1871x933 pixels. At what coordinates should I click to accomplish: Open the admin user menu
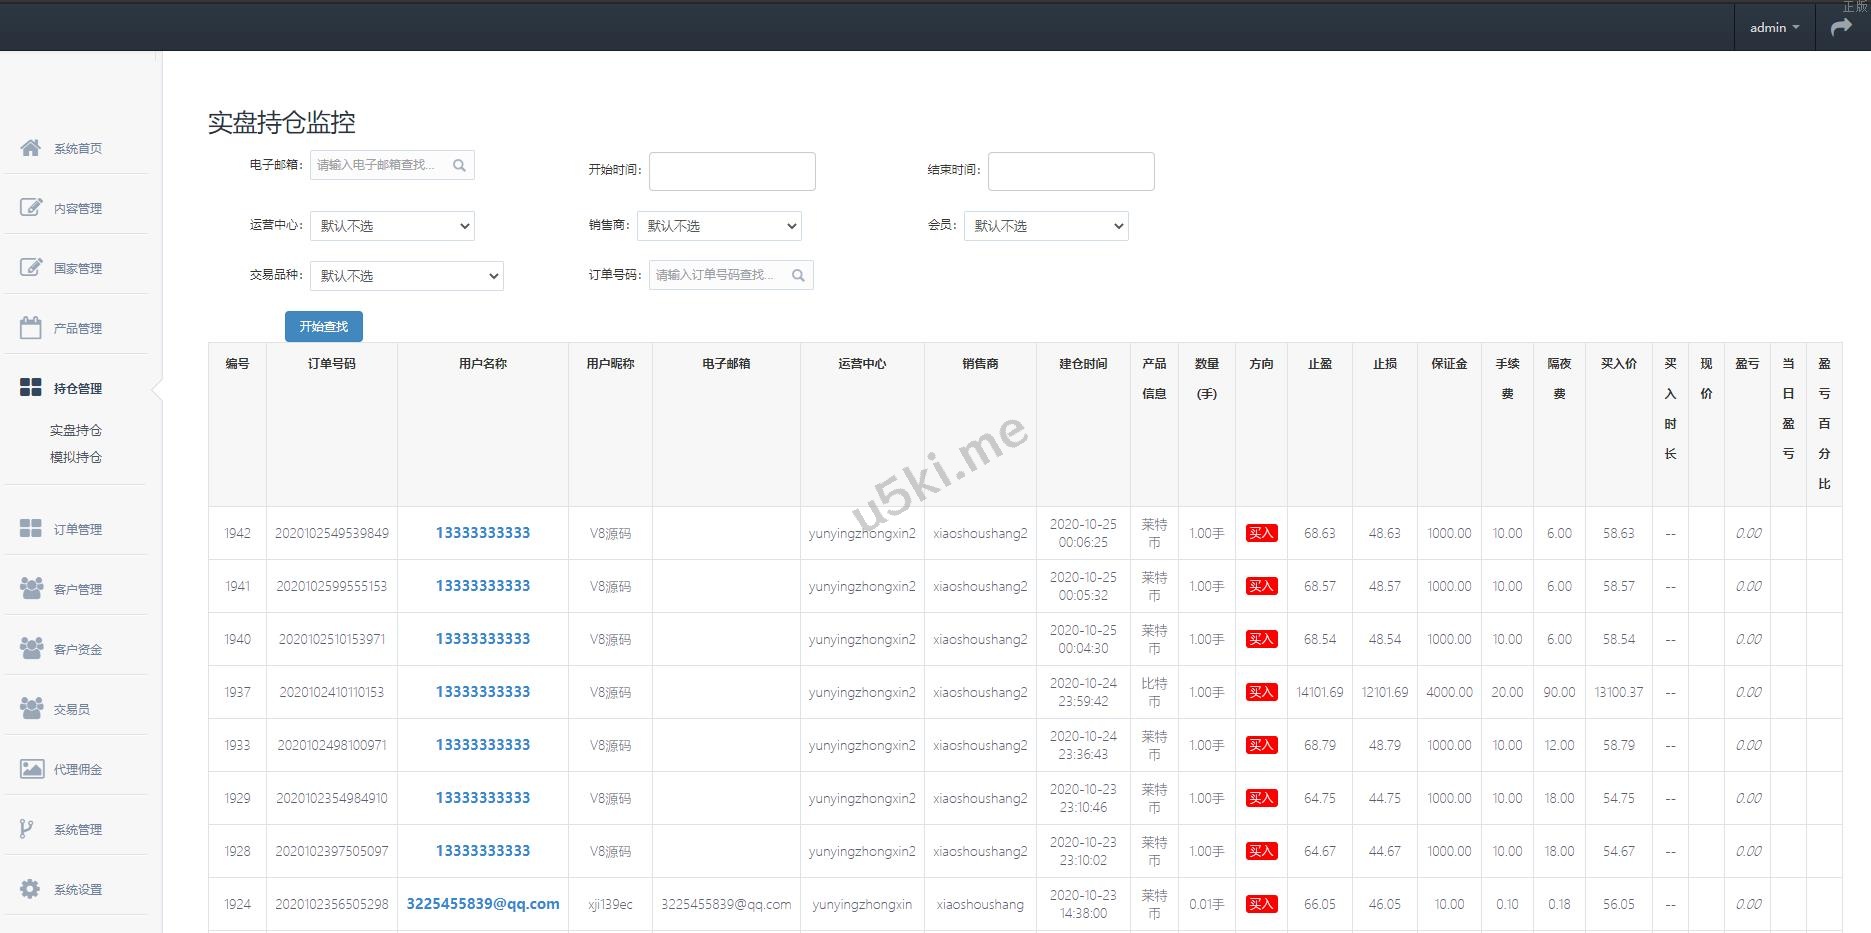click(1773, 28)
